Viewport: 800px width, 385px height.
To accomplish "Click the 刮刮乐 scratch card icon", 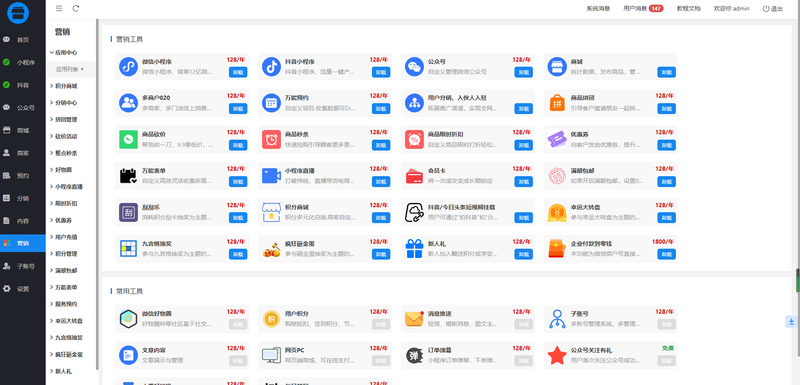I will coord(129,212).
